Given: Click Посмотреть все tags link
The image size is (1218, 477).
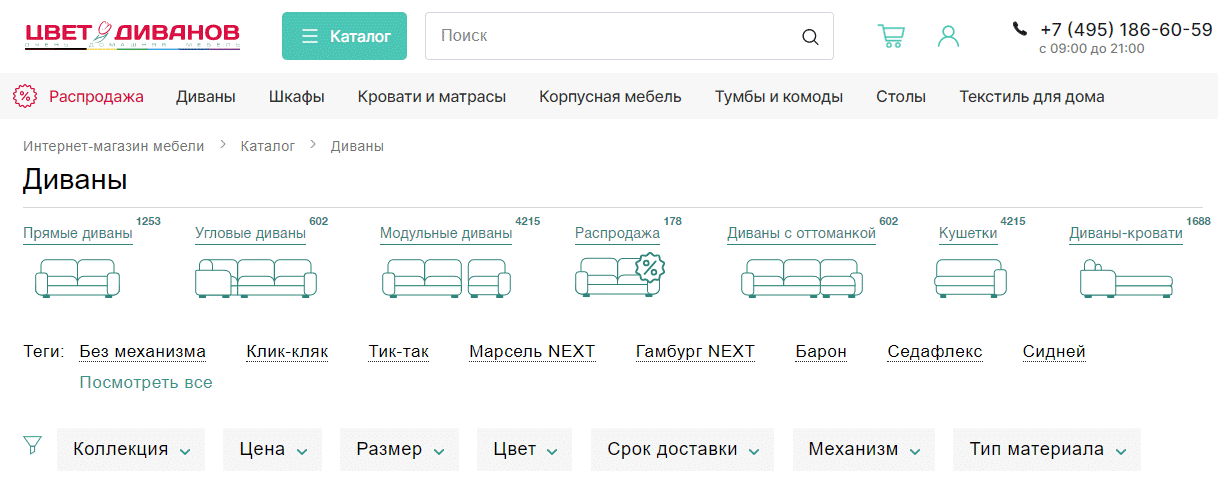Looking at the screenshot, I should pos(146,383).
